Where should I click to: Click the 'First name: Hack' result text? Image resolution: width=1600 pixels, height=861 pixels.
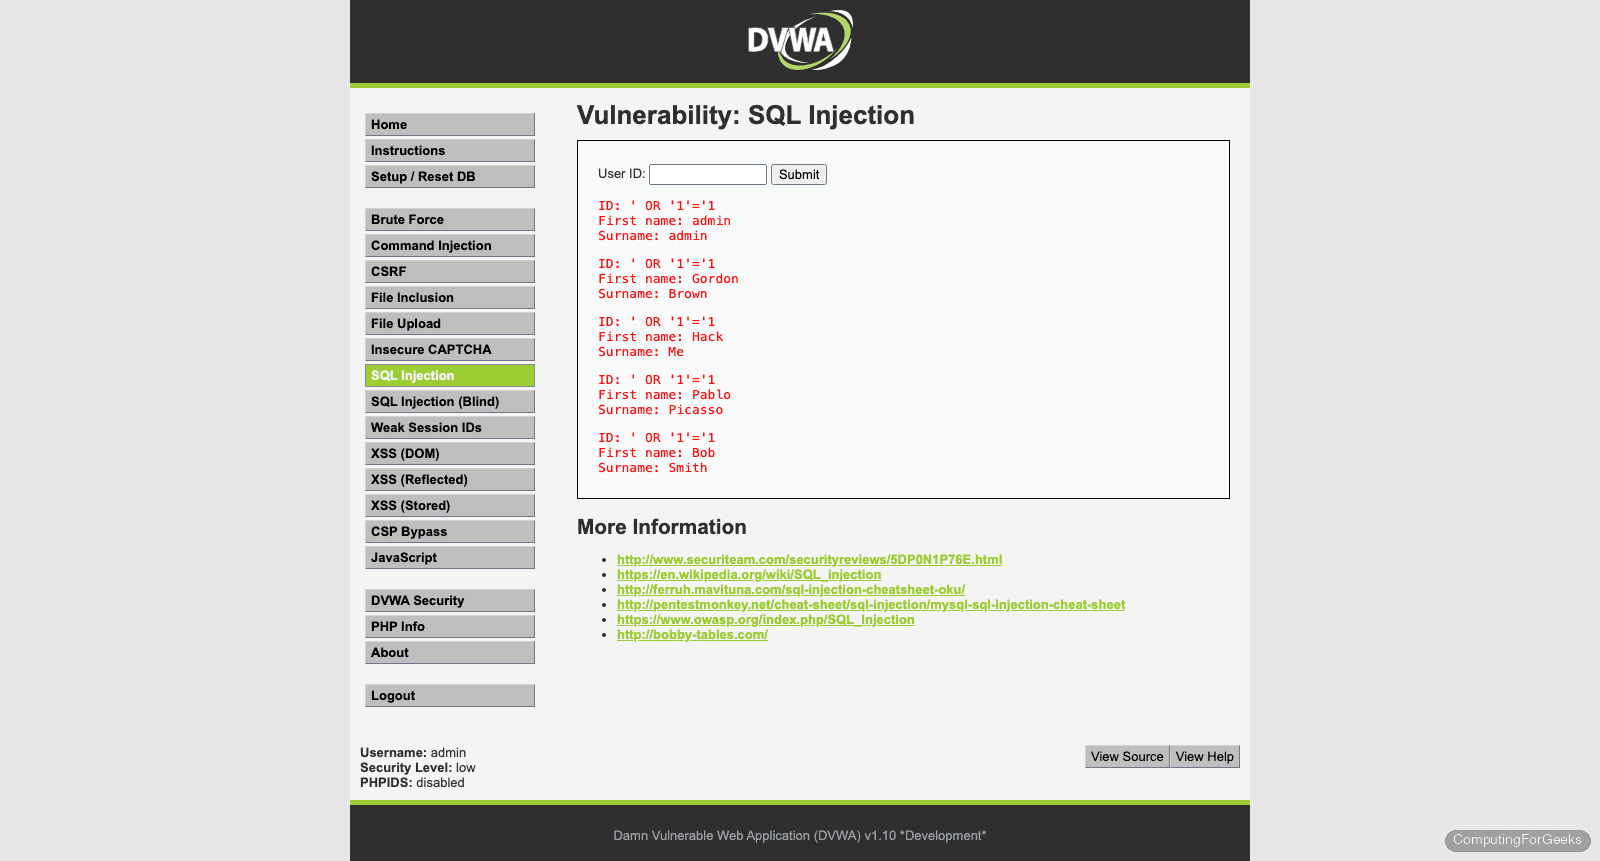[x=661, y=337]
